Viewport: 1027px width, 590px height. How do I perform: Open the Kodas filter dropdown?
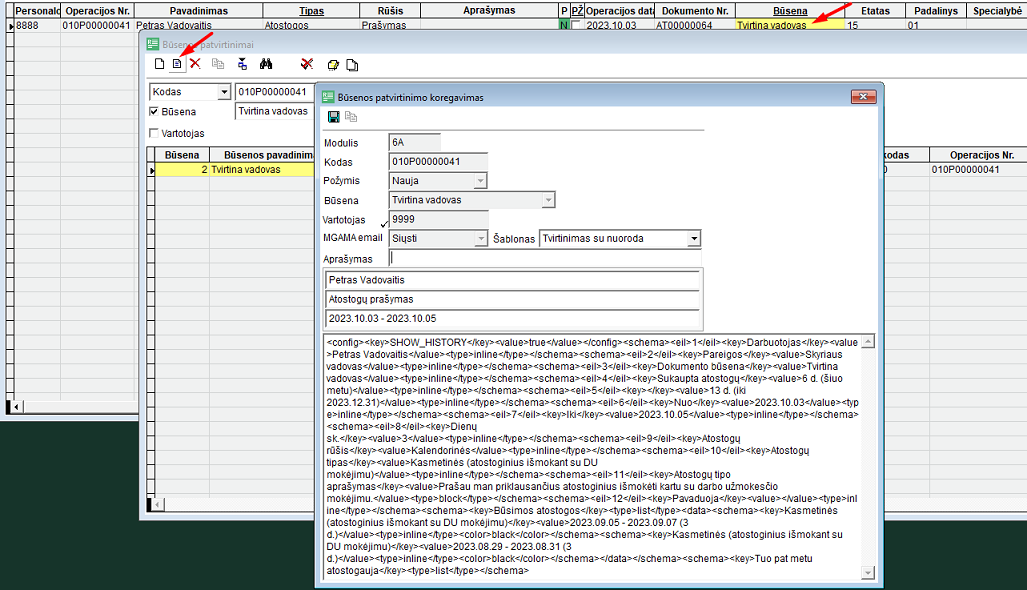coord(222,92)
